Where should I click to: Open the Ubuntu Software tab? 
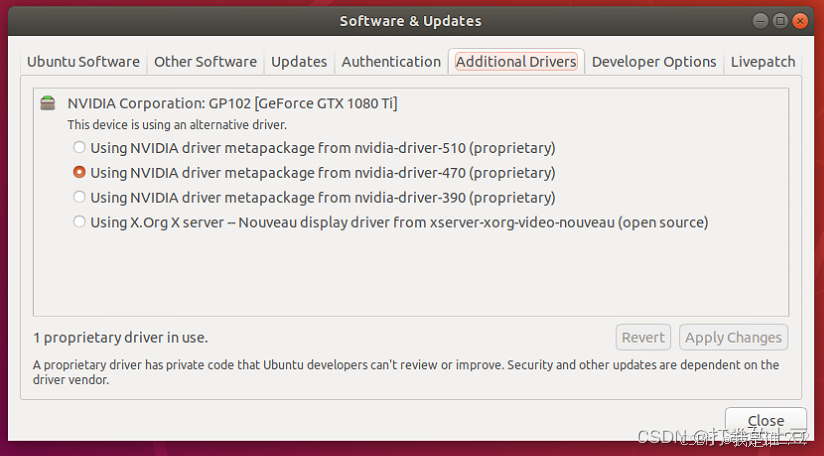(84, 62)
